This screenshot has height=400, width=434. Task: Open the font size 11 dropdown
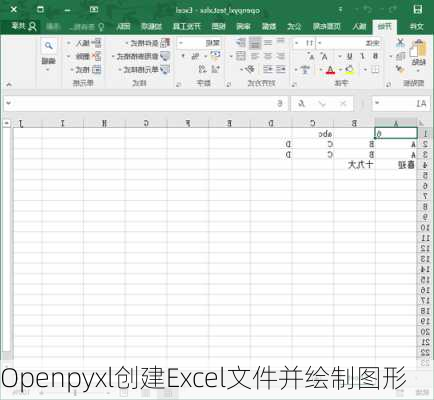(296, 43)
